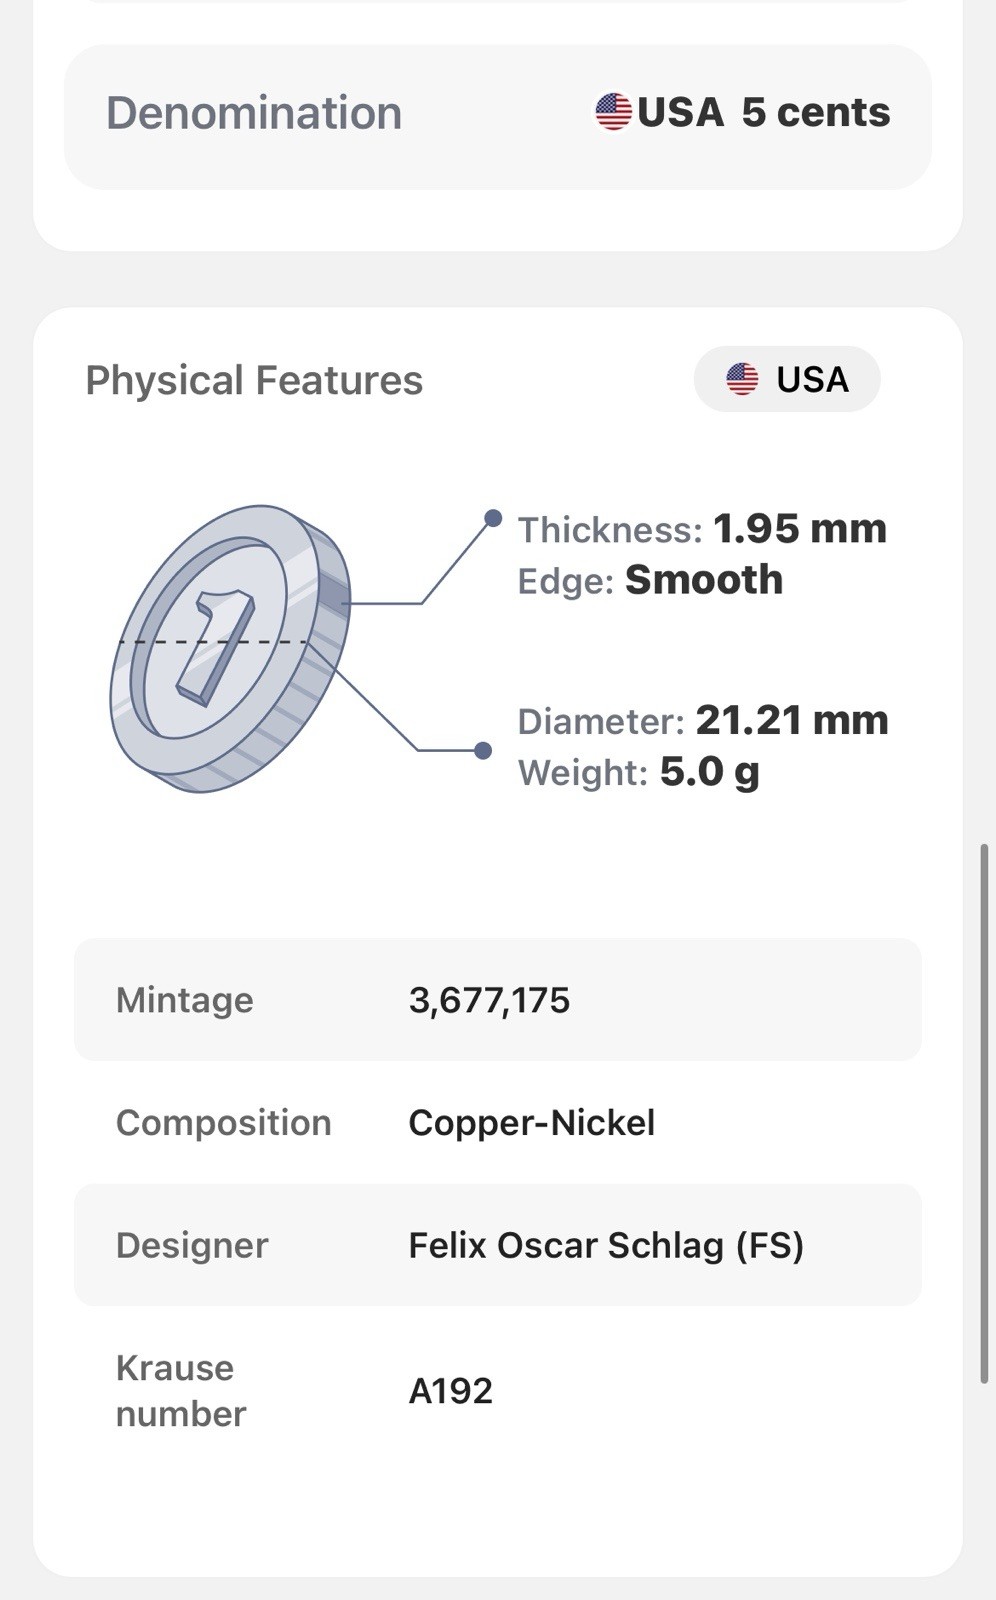Click the vertical scrollbar on right edge
The image size is (996, 1600).
pyautogui.click(x=985, y=1114)
